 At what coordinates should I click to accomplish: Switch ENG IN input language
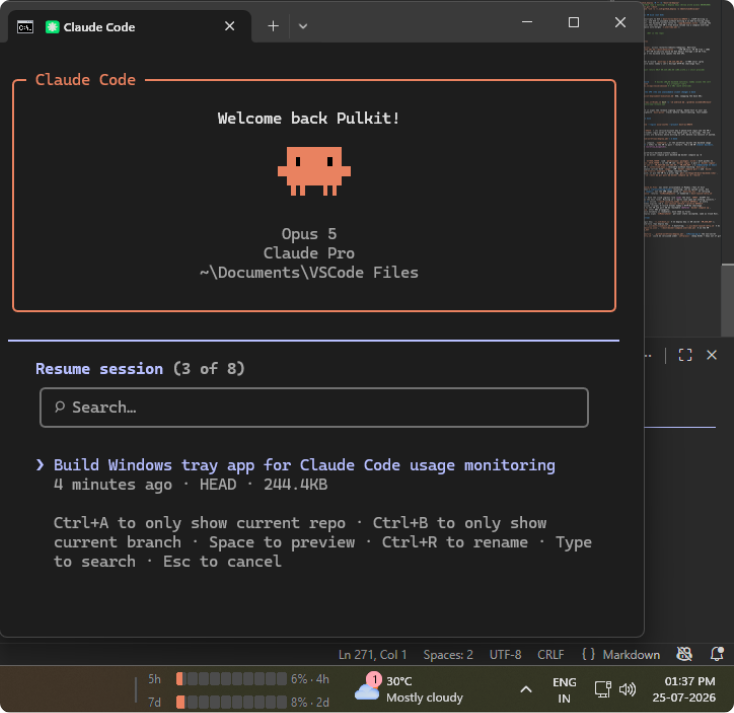pyautogui.click(x=564, y=690)
